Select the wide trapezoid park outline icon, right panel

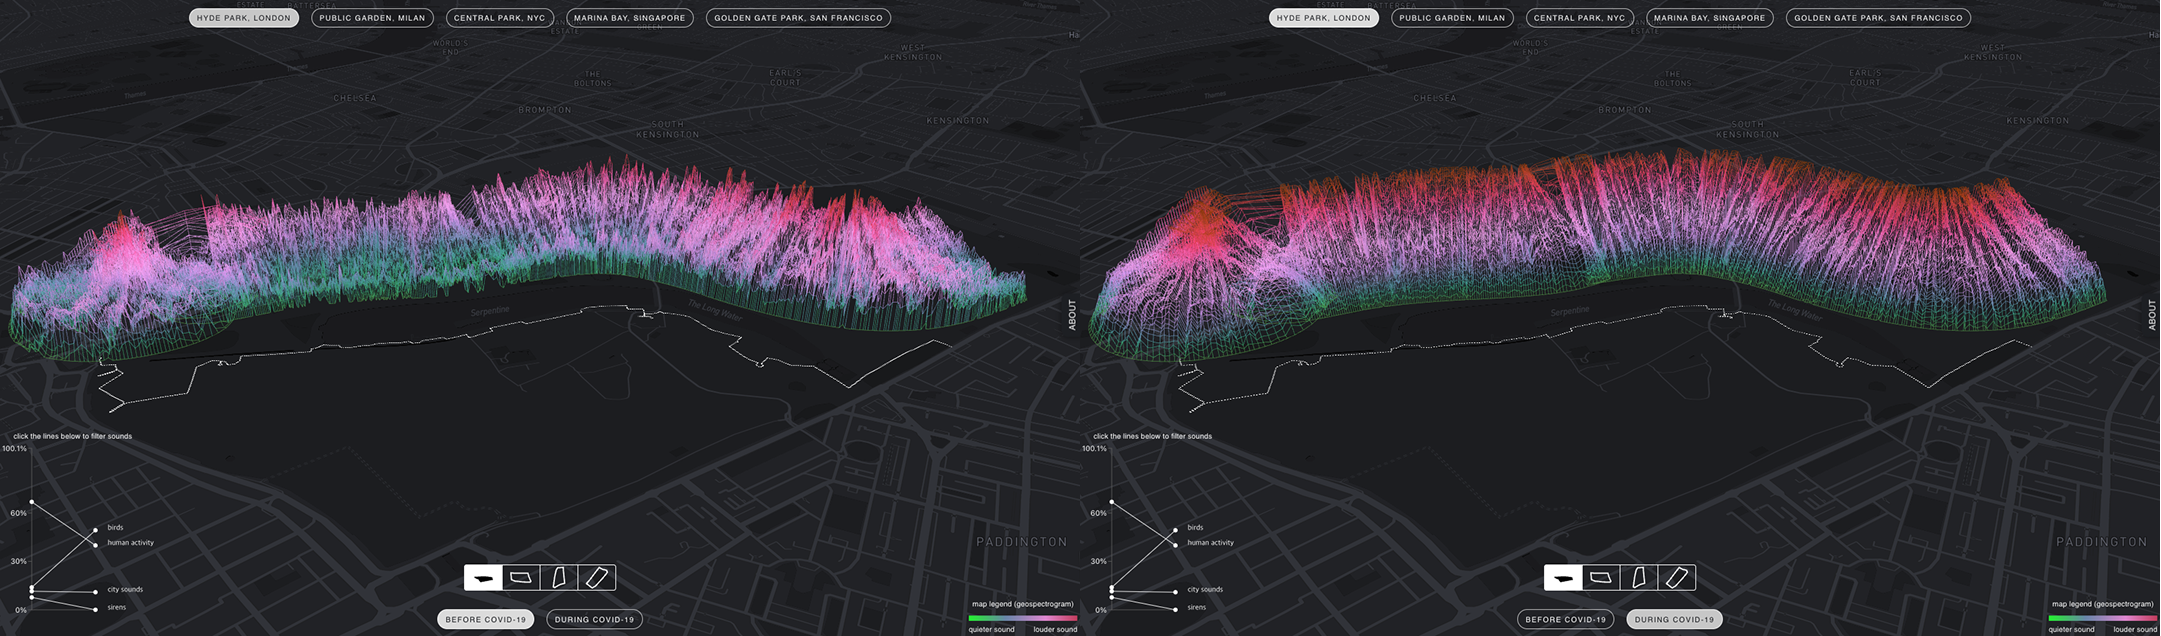click(1601, 578)
